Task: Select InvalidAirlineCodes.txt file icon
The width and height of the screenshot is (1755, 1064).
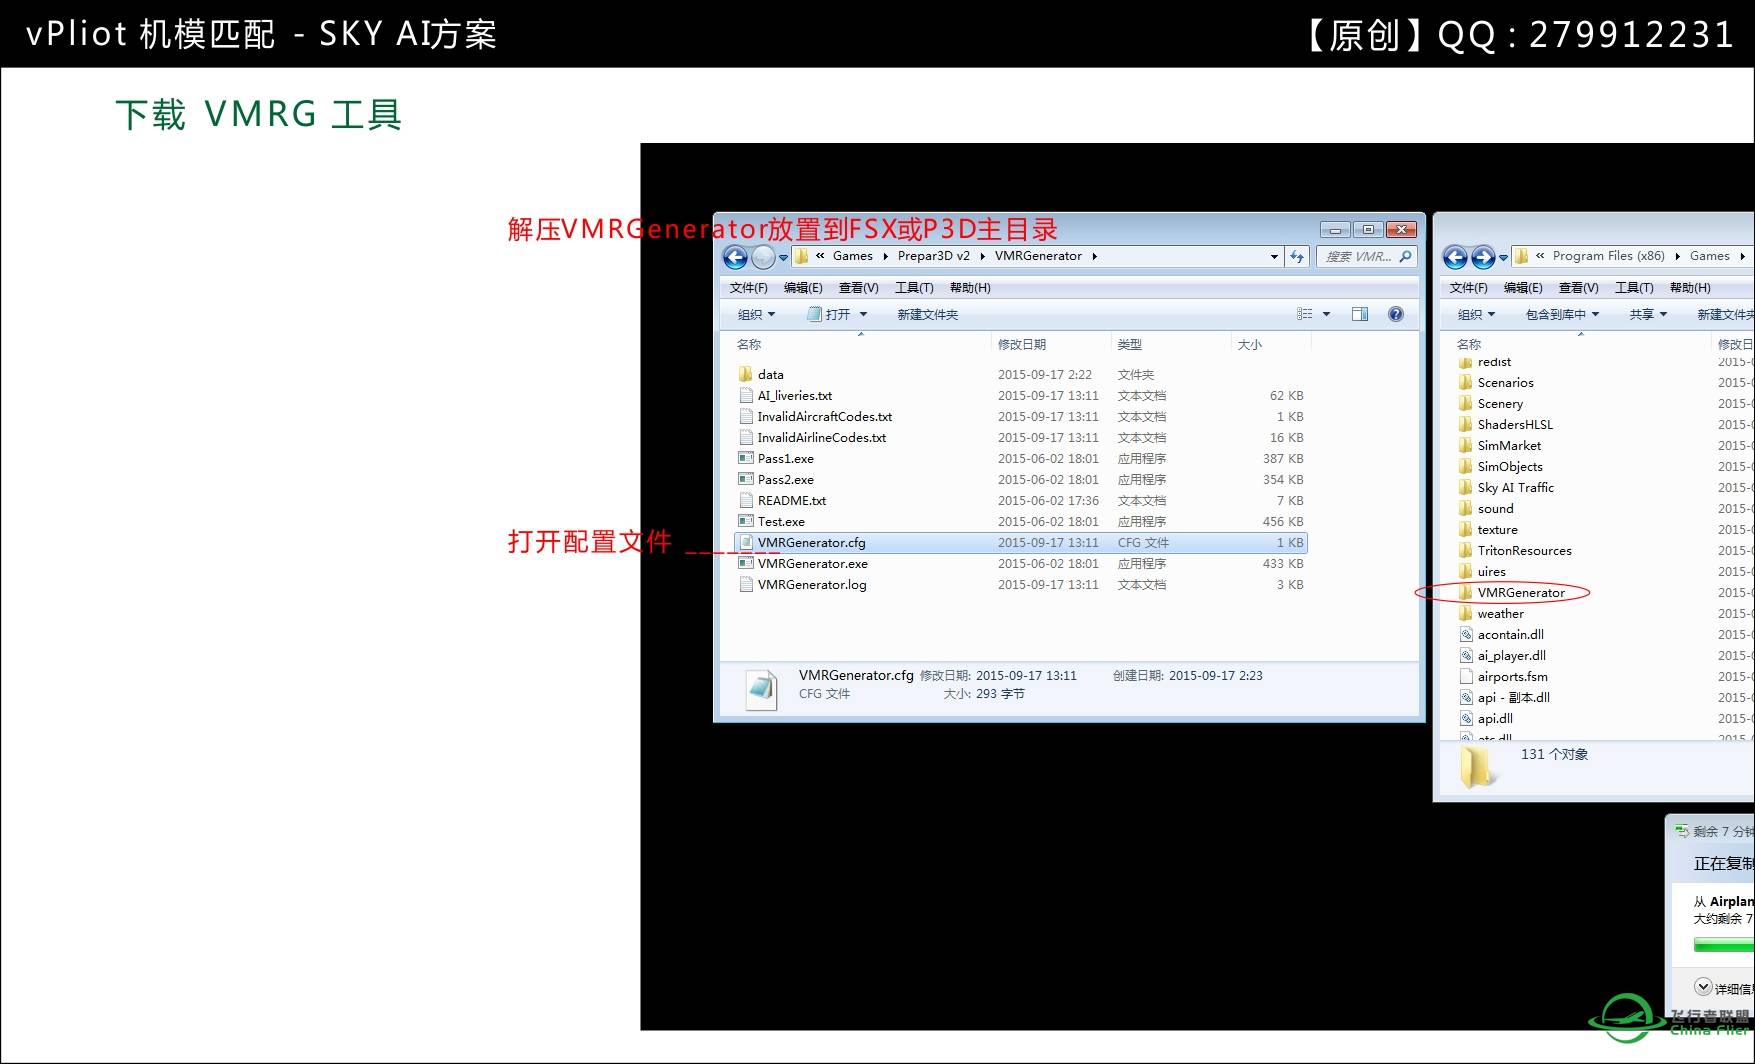Action: point(745,437)
